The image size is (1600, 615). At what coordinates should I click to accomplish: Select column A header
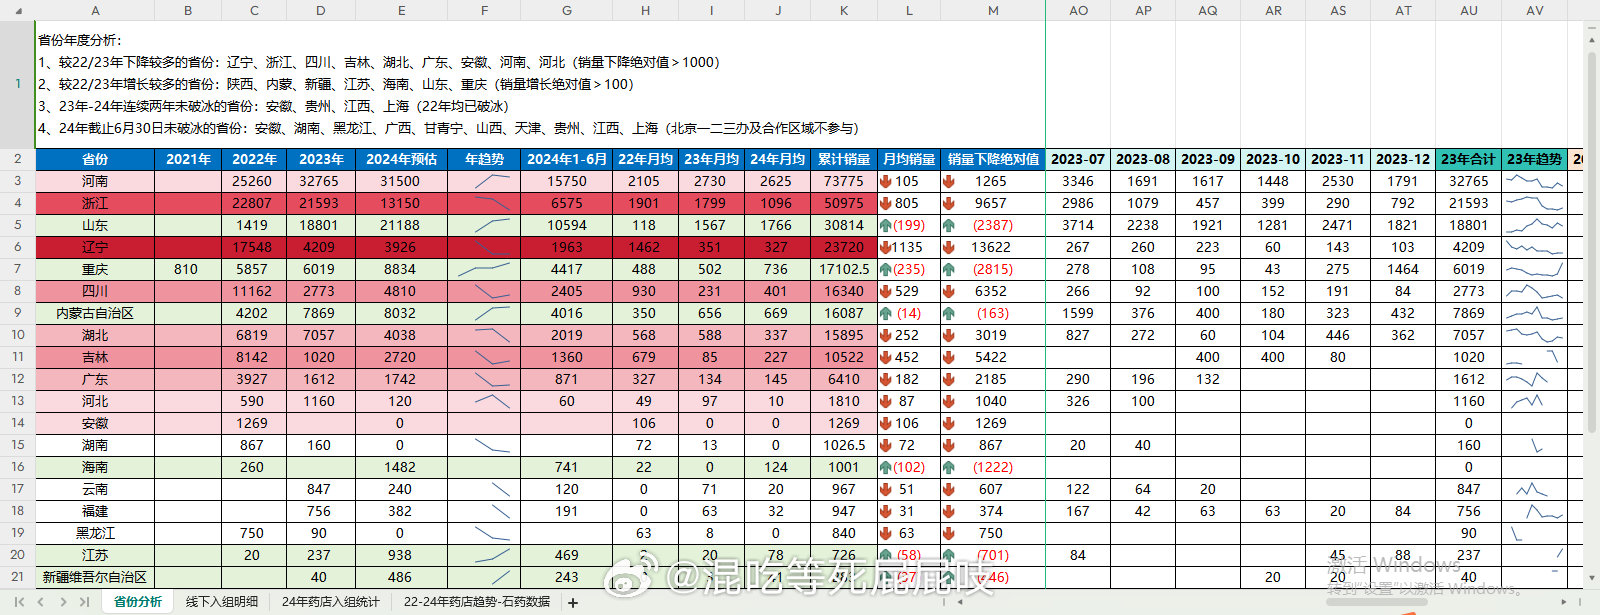[x=95, y=10]
